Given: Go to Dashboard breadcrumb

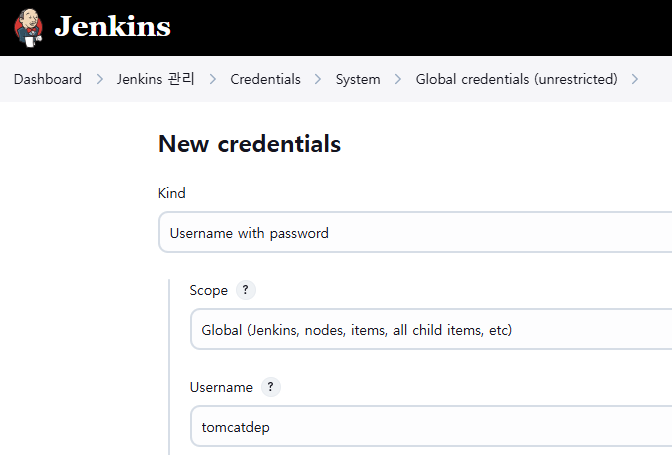Looking at the screenshot, I should 48,79.
